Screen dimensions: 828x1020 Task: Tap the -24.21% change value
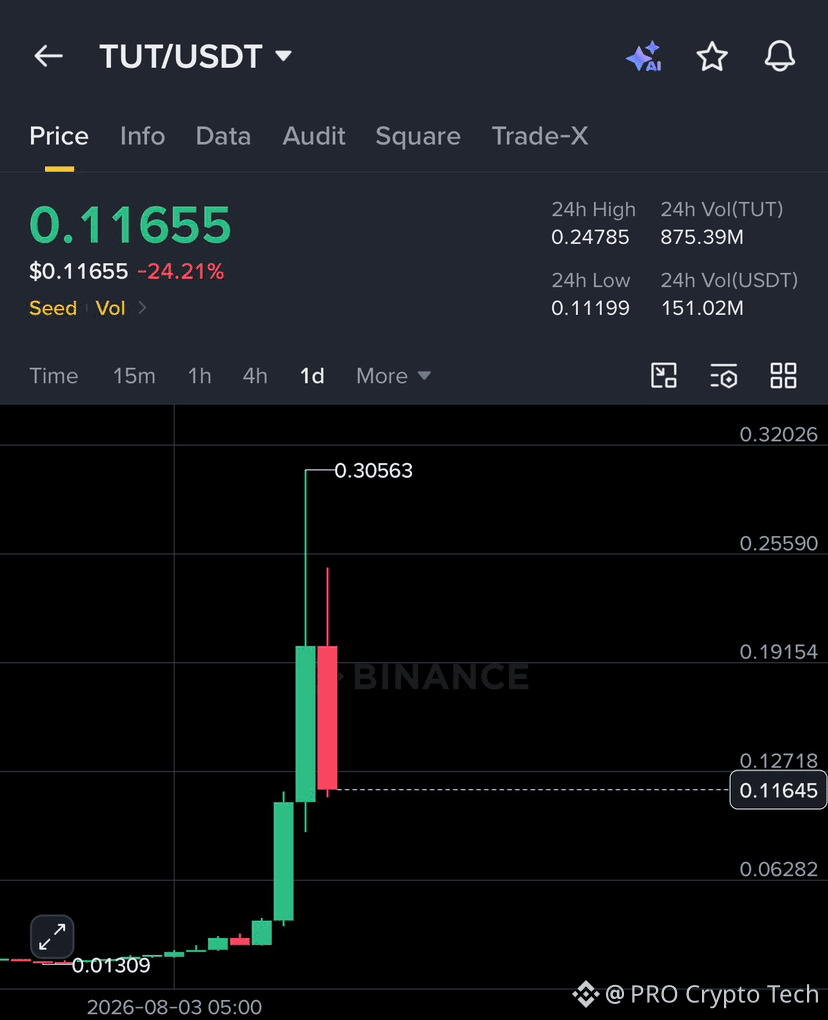click(181, 271)
